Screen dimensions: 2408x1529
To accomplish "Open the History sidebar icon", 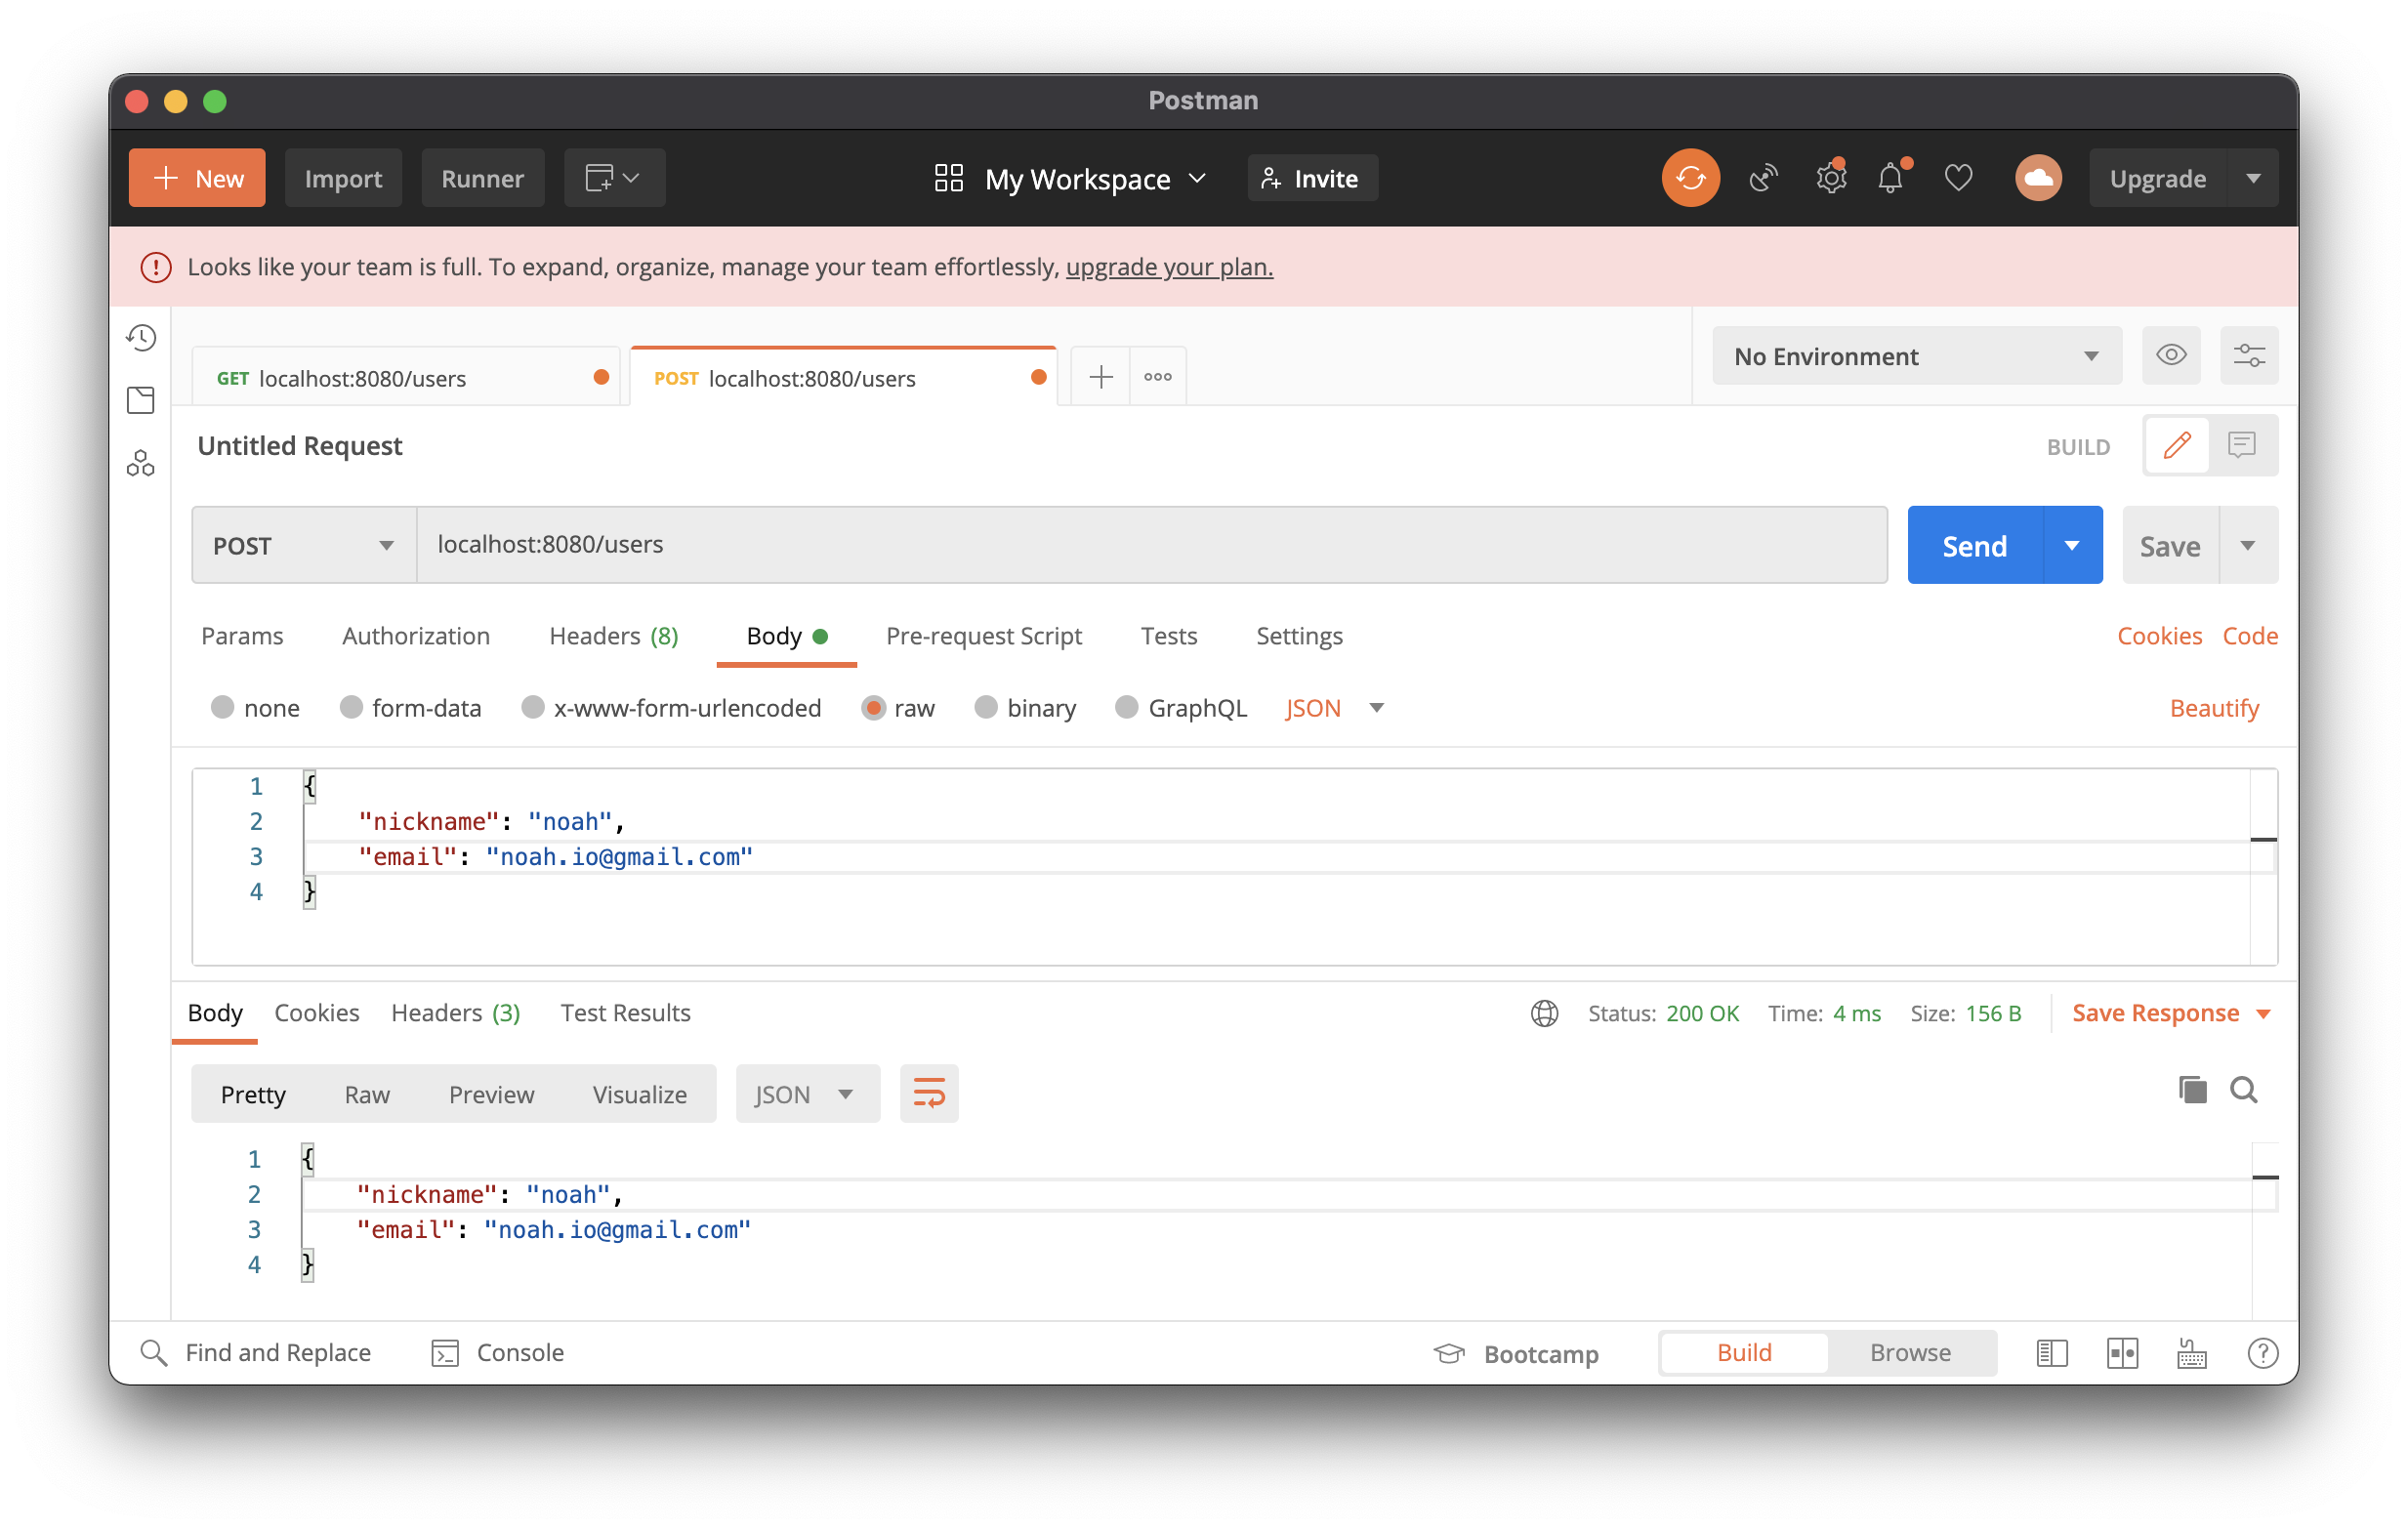I will 141,338.
